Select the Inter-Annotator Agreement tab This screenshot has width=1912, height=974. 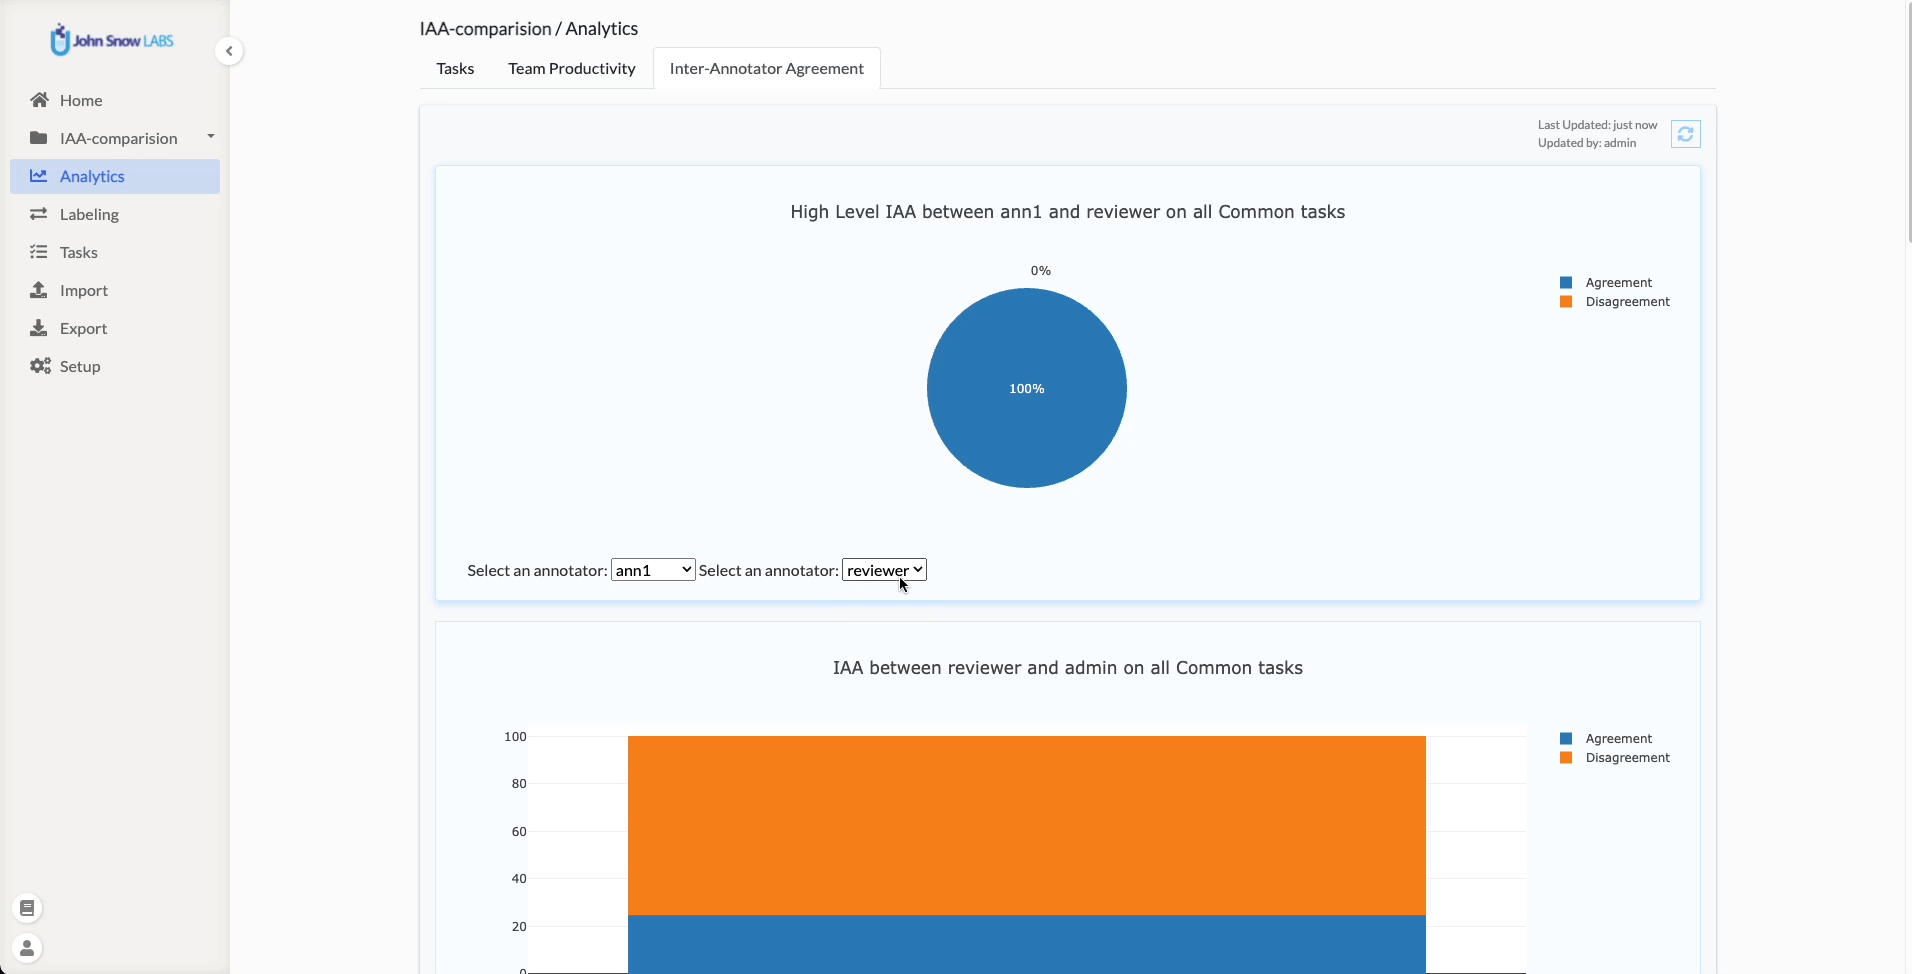tap(767, 68)
